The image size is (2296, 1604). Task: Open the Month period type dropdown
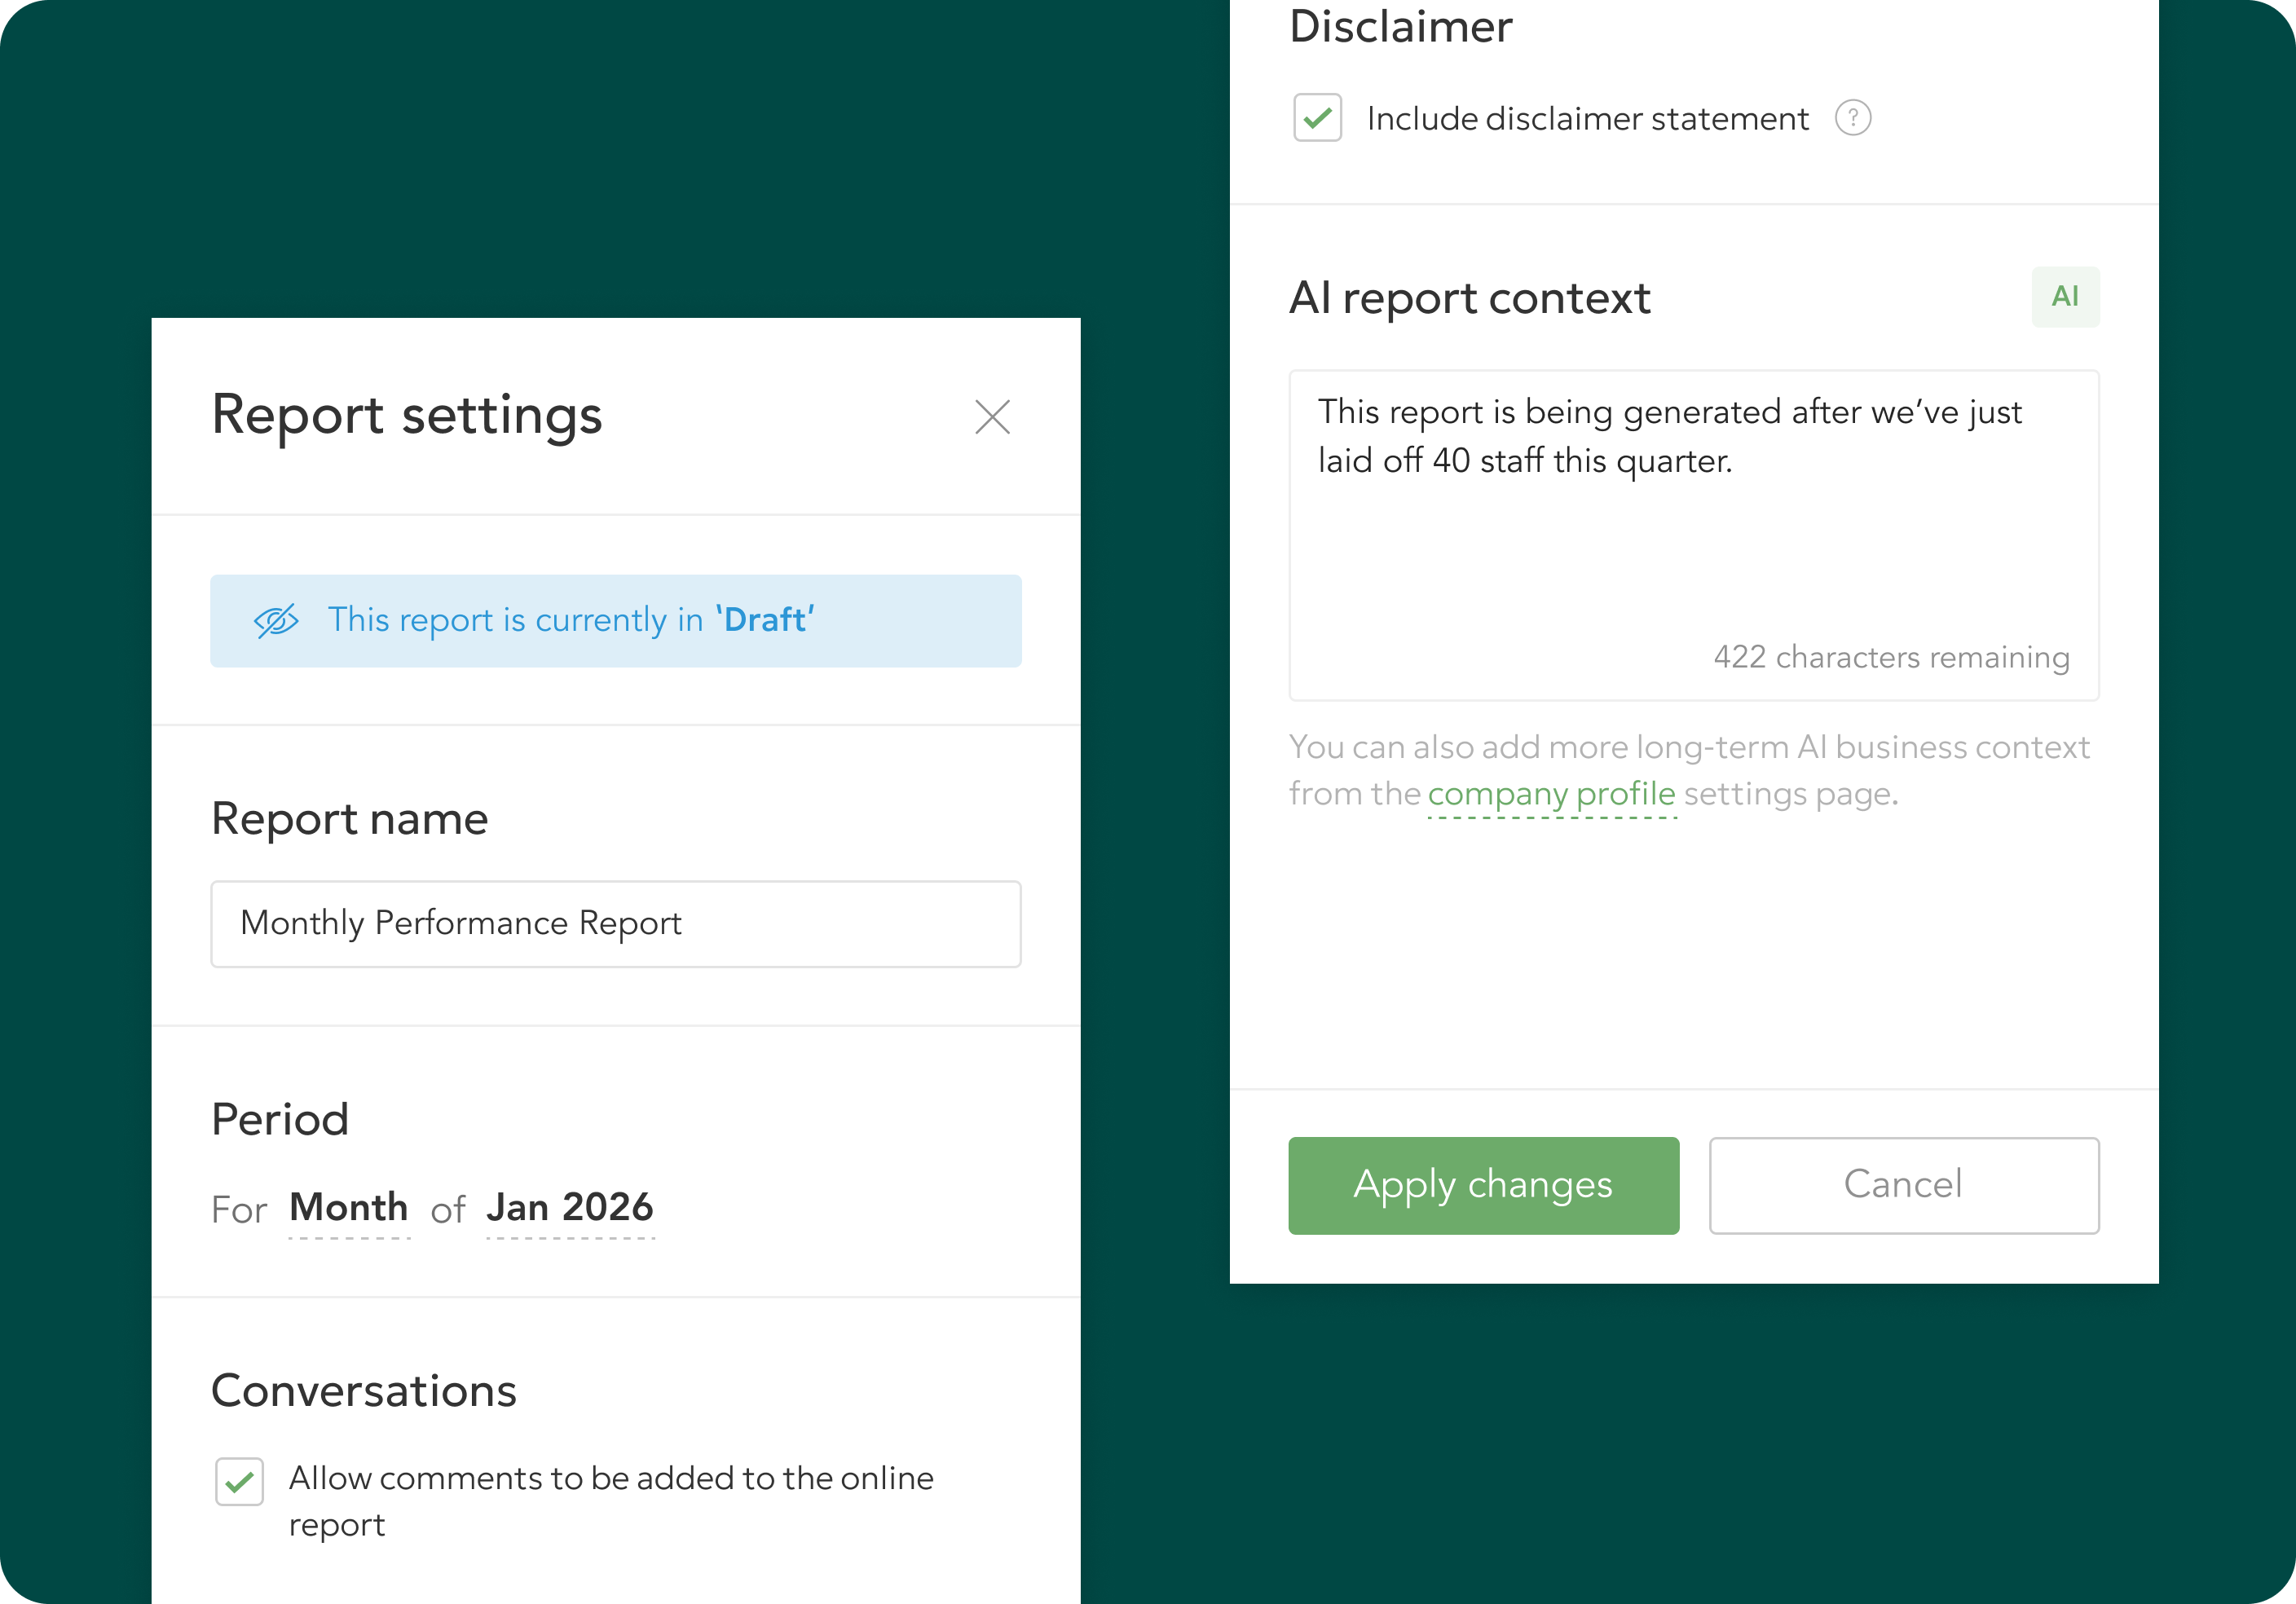[x=348, y=1208]
